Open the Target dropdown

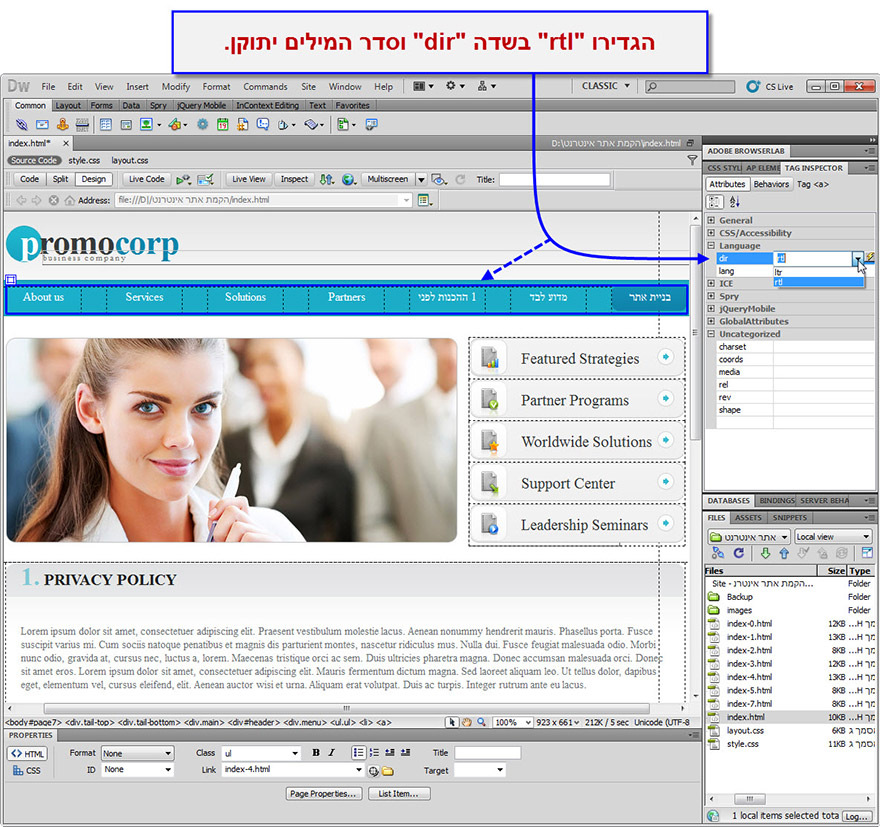click(x=480, y=770)
